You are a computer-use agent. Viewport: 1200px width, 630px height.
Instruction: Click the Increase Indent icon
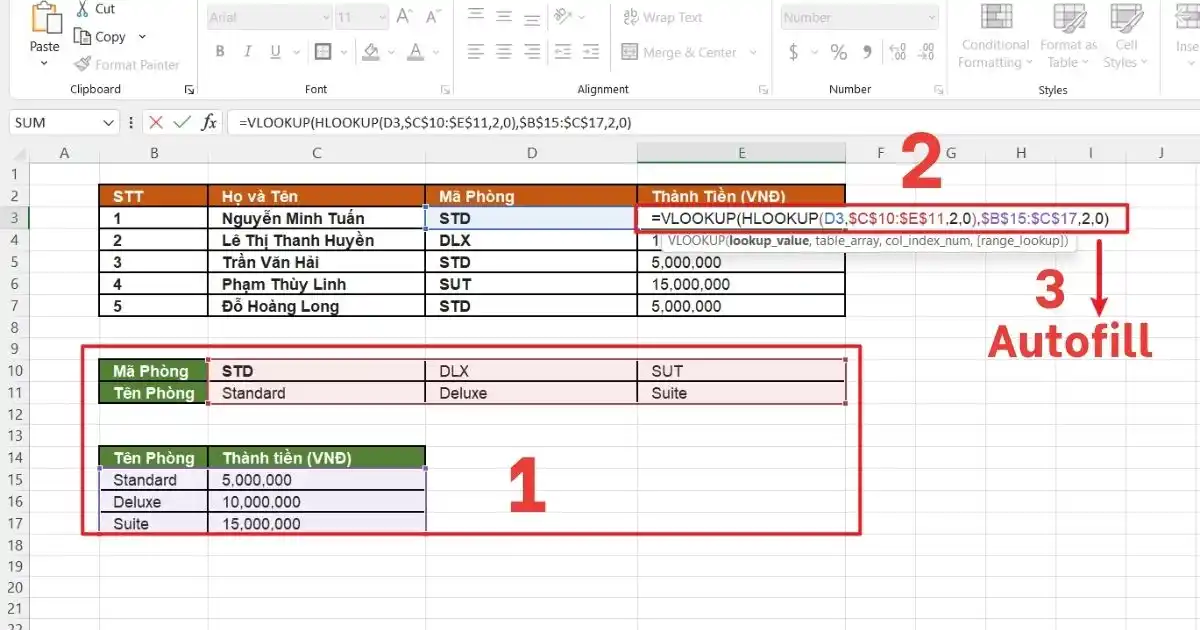pyautogui.click(x=593, y=52)
